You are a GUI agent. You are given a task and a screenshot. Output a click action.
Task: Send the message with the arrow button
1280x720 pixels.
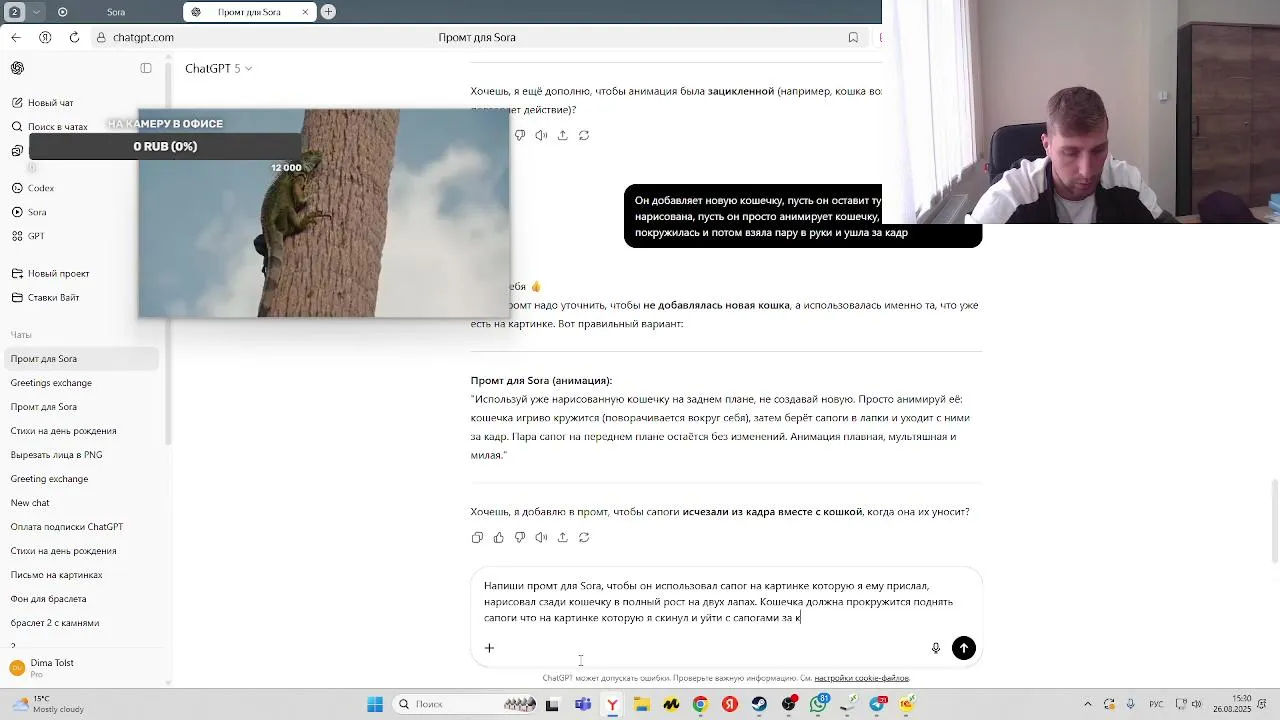964,648
